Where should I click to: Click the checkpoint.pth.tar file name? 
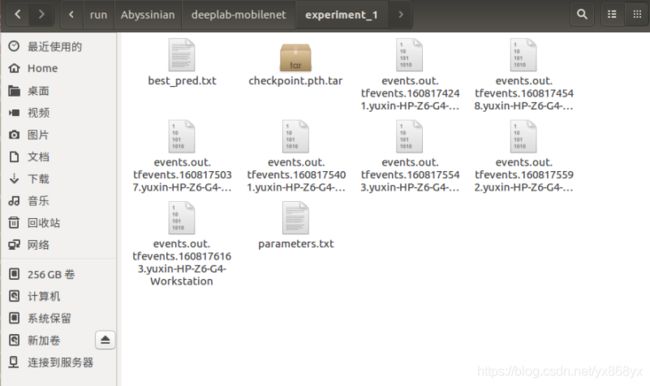tap(296, 81)
